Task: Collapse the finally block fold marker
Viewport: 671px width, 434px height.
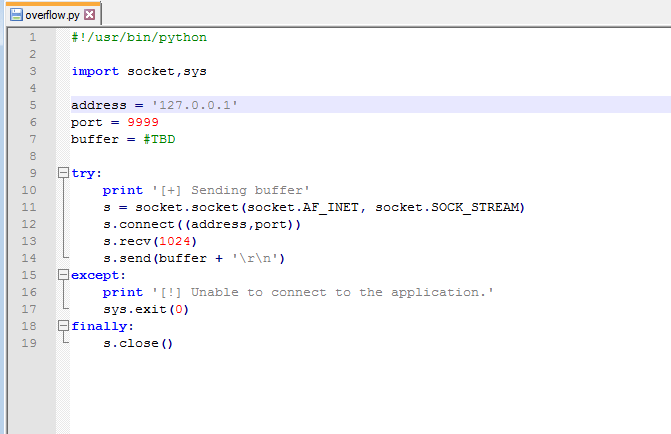Action: click(63, 326)
